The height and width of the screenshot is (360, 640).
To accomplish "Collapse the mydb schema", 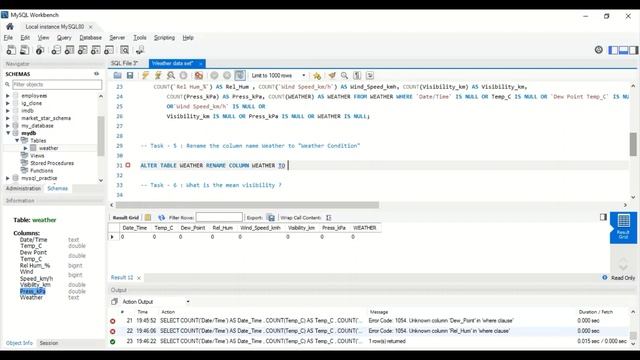I will click(x=8, y=133).
